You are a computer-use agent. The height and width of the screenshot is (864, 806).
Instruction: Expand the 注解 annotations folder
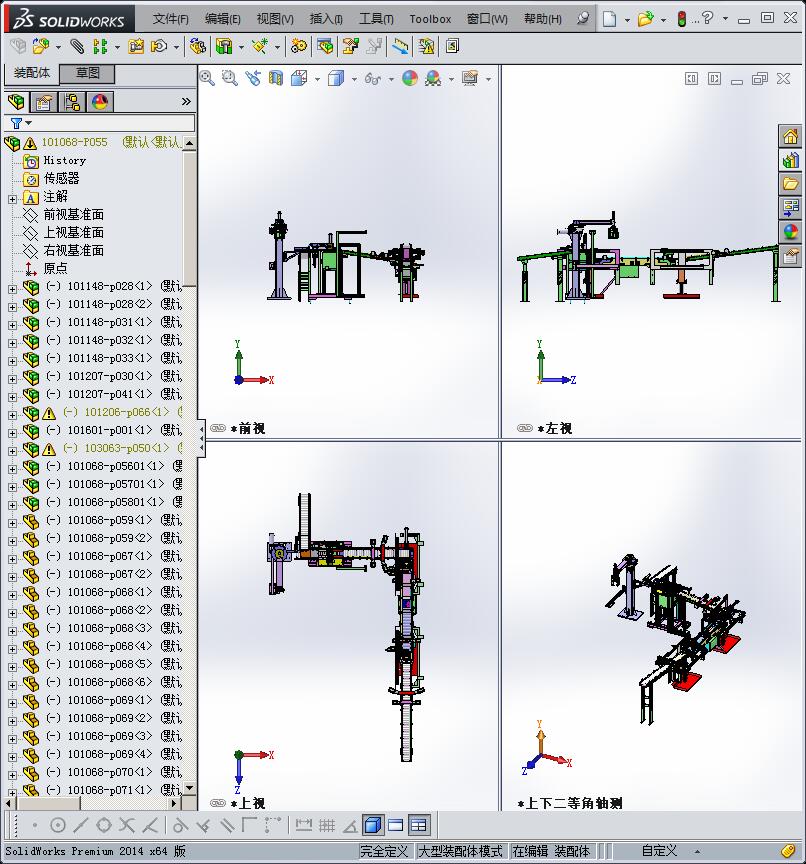(x=12, y=199)
